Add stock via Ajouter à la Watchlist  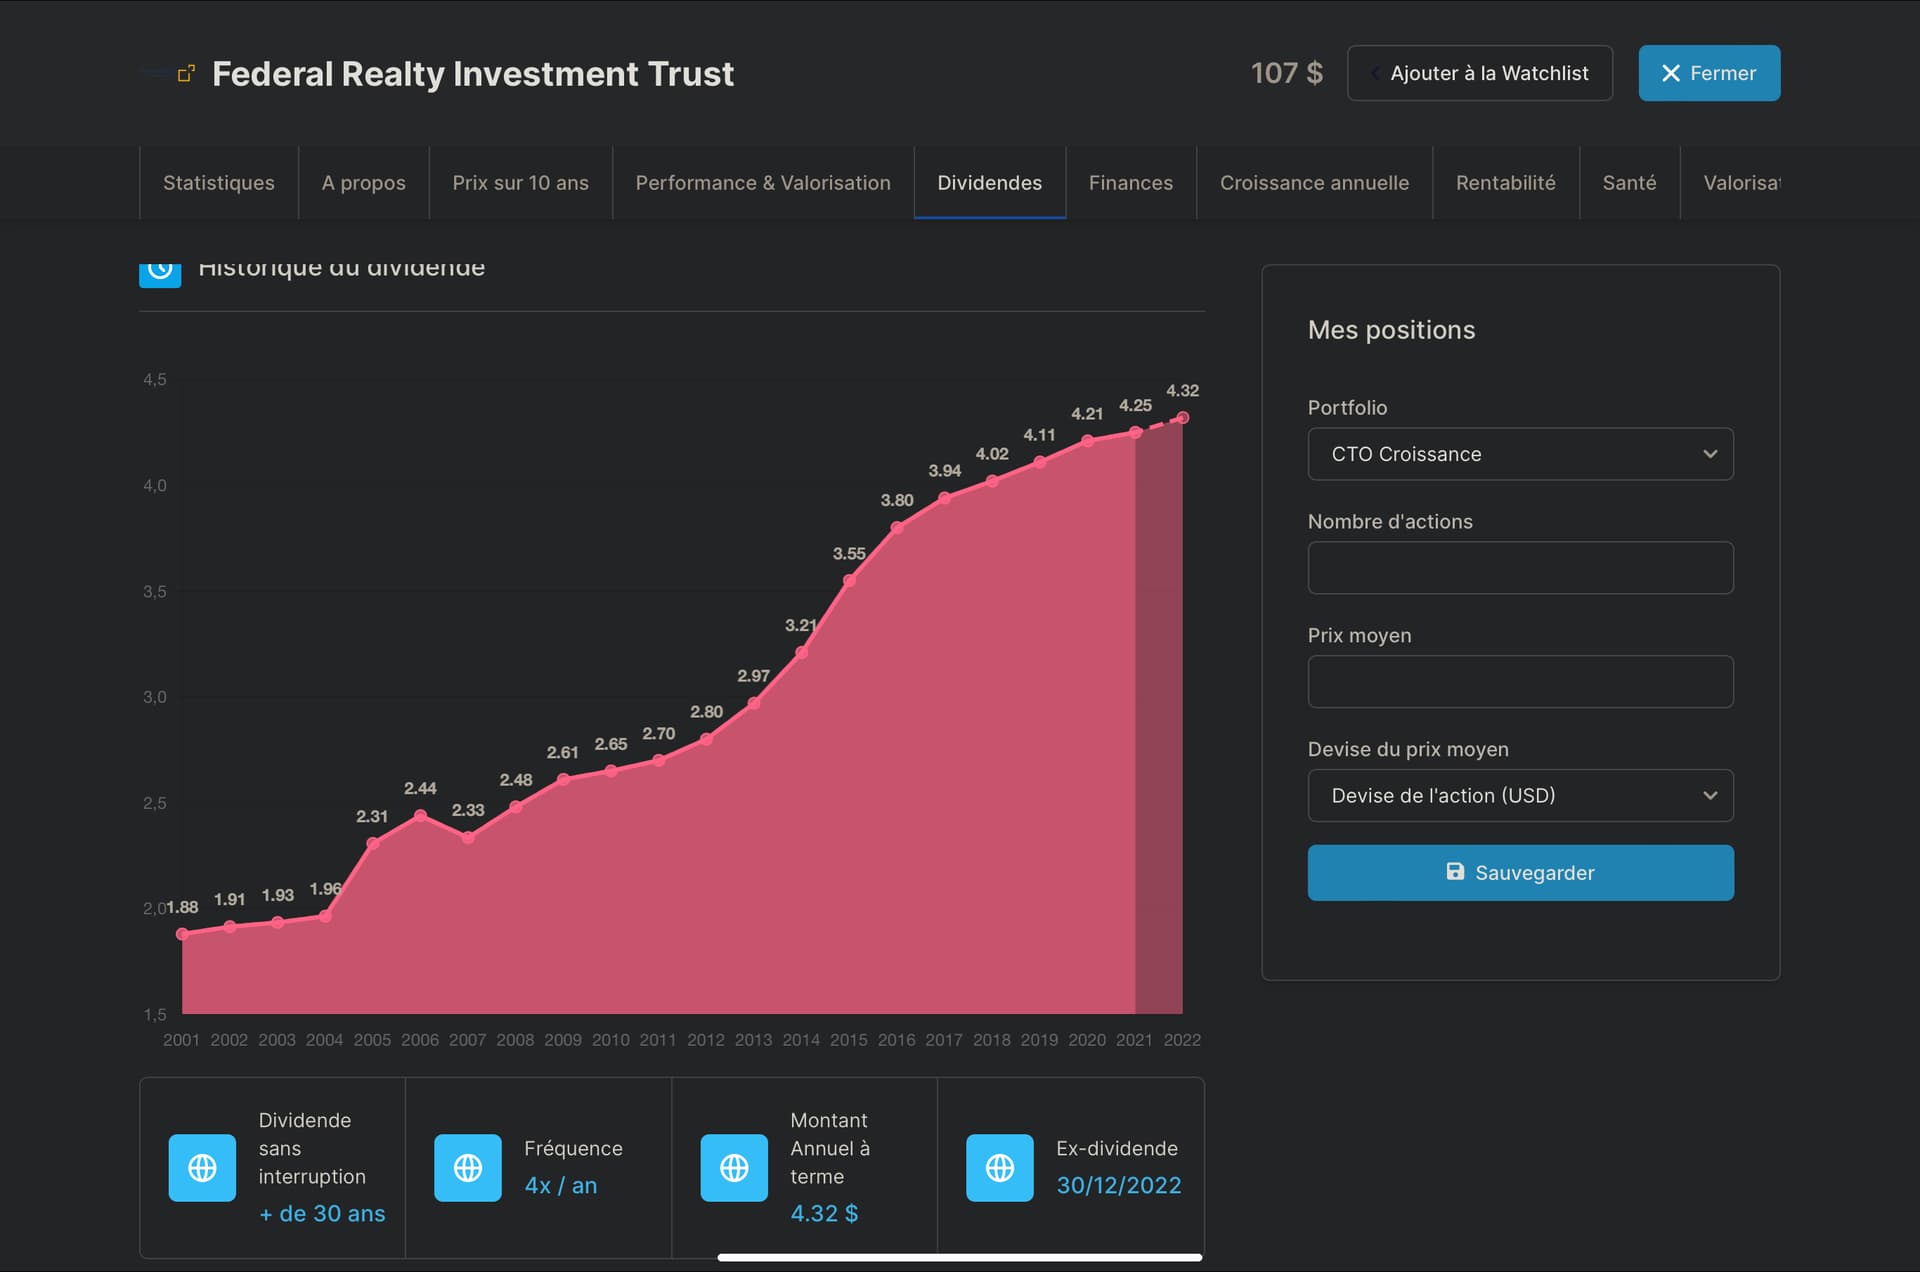[1479, 73]
